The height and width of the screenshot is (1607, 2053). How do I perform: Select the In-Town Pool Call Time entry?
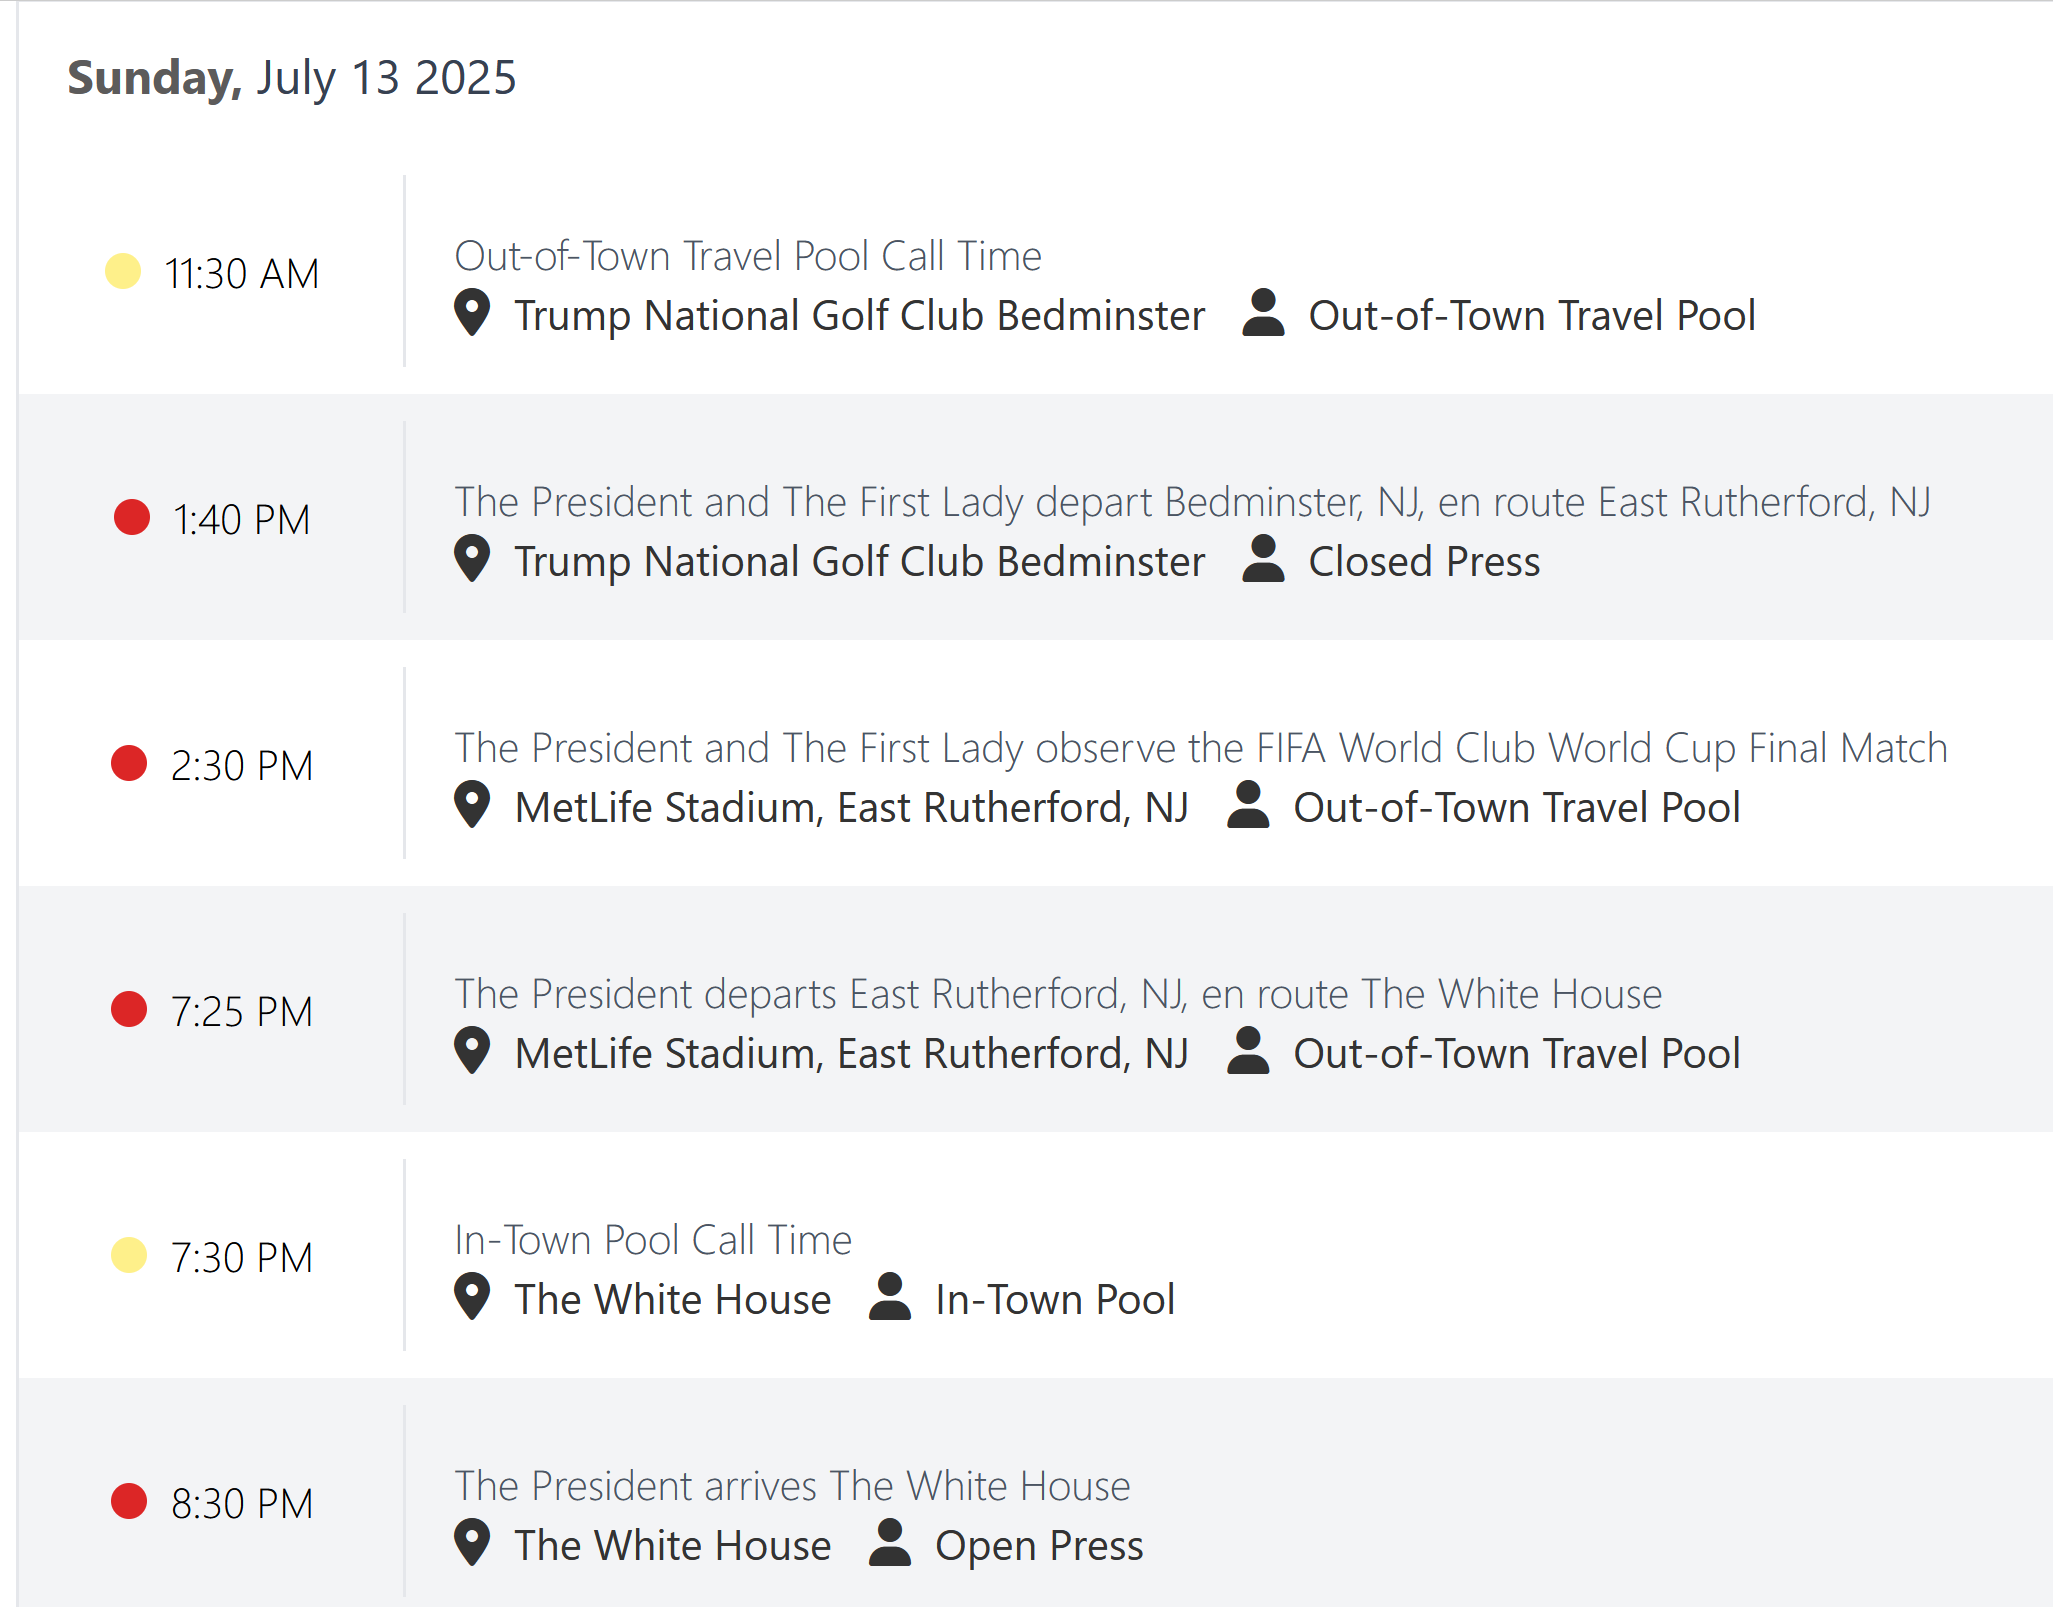click(653, 1240)
